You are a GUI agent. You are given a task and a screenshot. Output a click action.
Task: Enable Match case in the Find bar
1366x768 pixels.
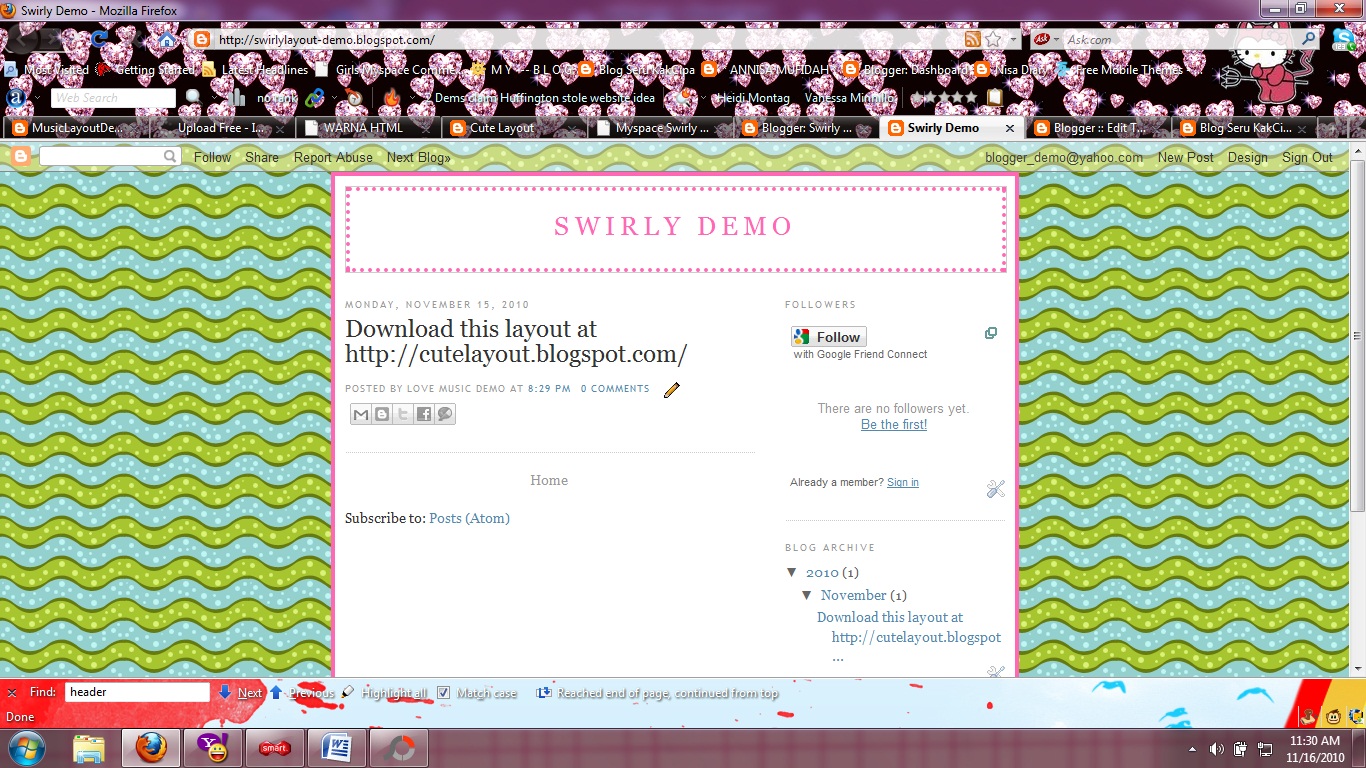pyautogui.click(x=442, y=692)
